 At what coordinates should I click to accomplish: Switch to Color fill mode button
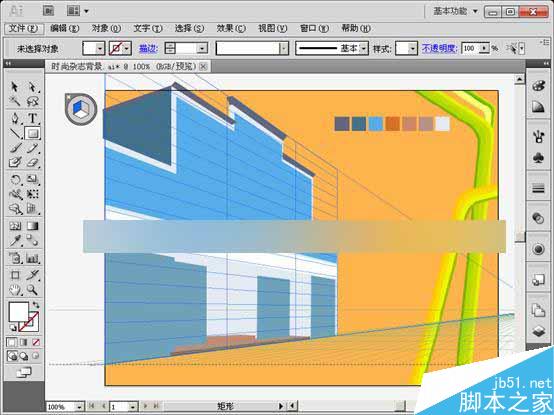[x=12, y=342]
